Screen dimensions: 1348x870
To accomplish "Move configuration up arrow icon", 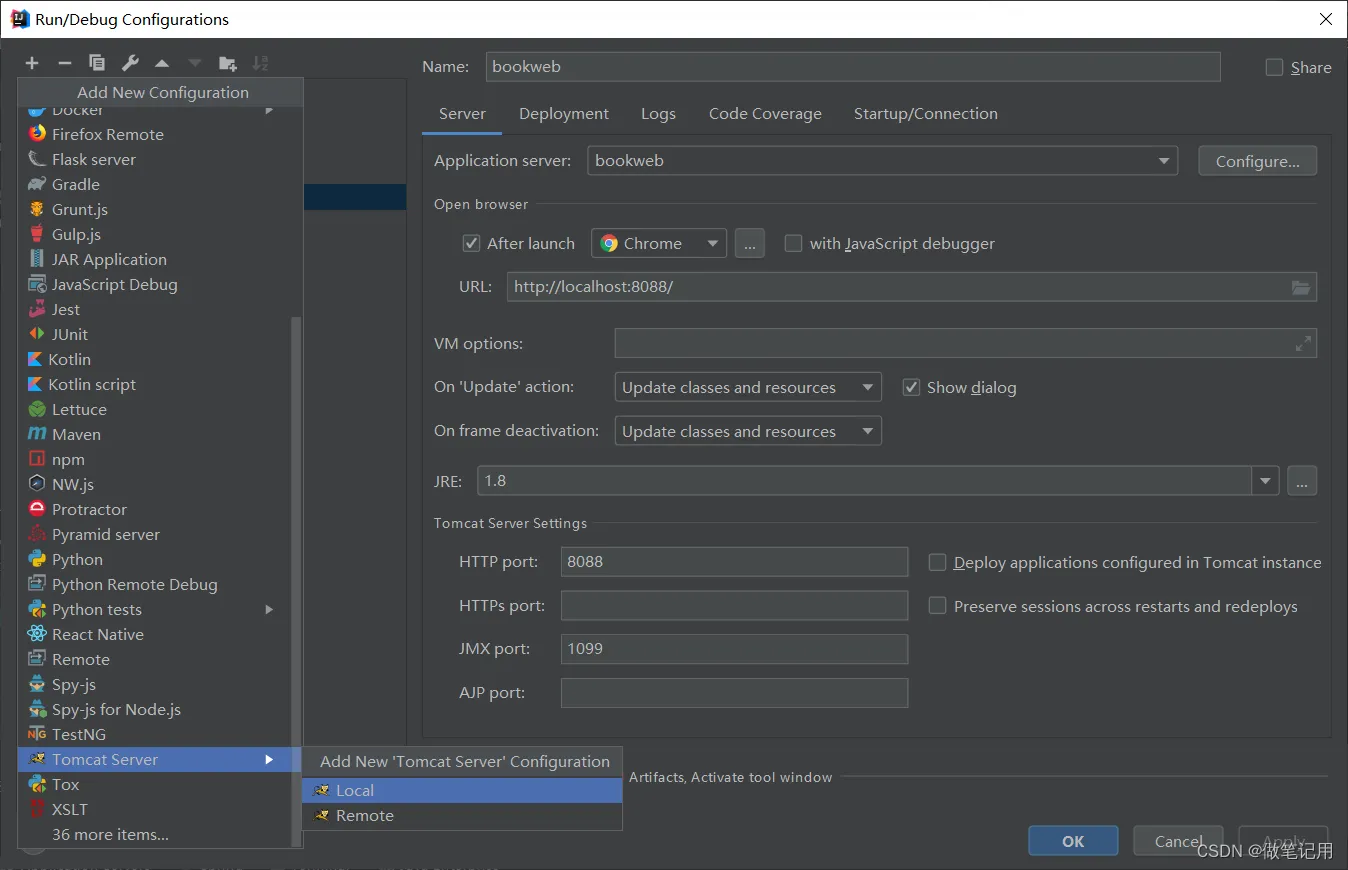I will 162,63.
